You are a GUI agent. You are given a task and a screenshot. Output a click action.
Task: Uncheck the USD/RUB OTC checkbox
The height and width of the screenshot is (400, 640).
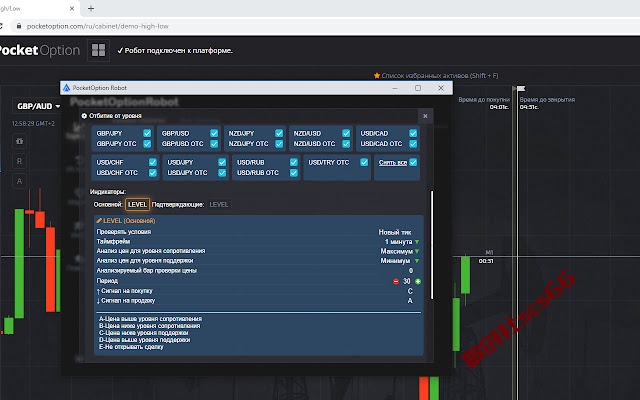(x=293, y=173)
